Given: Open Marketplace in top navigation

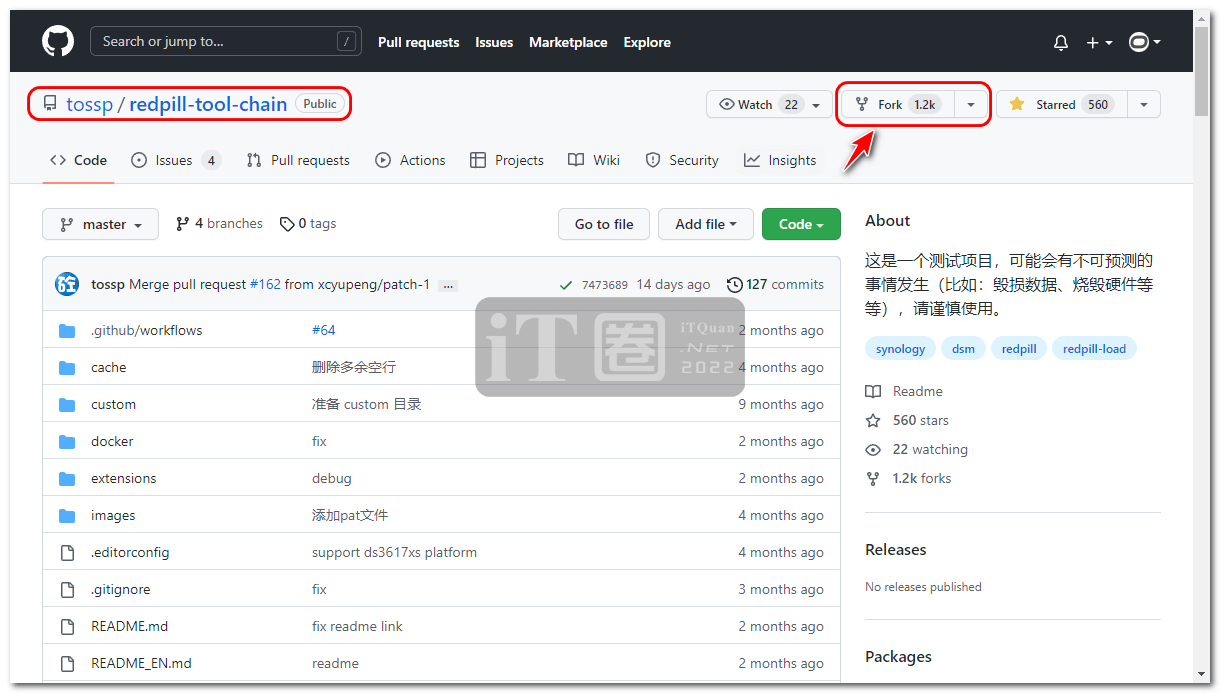Looking at the screenshot, I should tap(568, 42).
